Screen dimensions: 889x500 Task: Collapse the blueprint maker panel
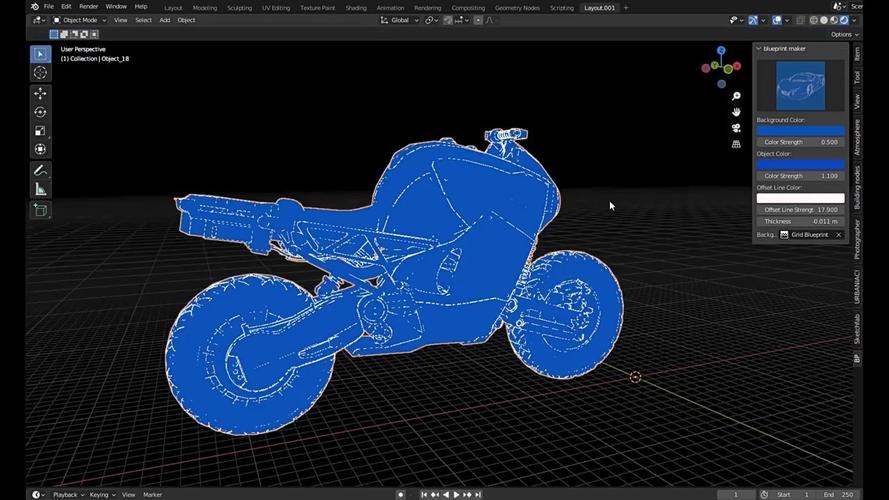tap(759, 48)
